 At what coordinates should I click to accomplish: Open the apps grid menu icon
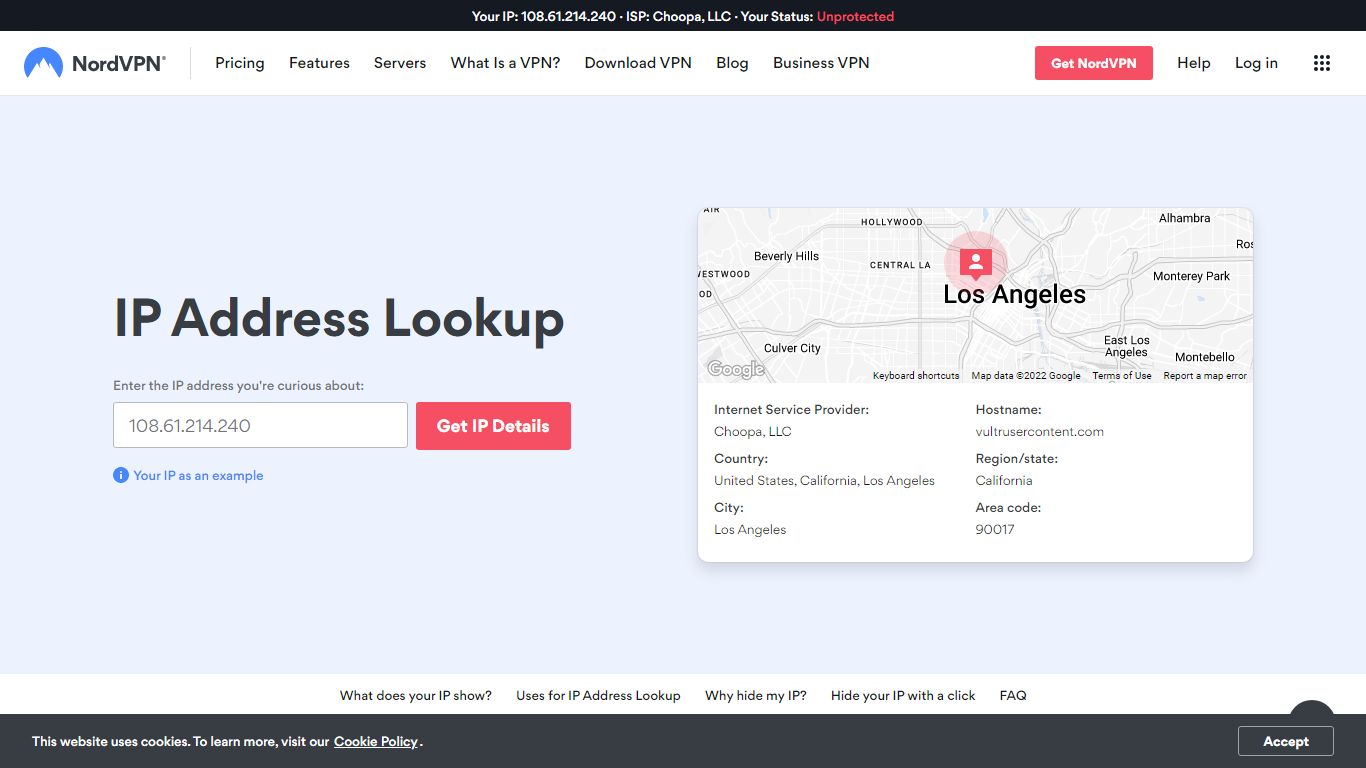tap(1322, 63)
